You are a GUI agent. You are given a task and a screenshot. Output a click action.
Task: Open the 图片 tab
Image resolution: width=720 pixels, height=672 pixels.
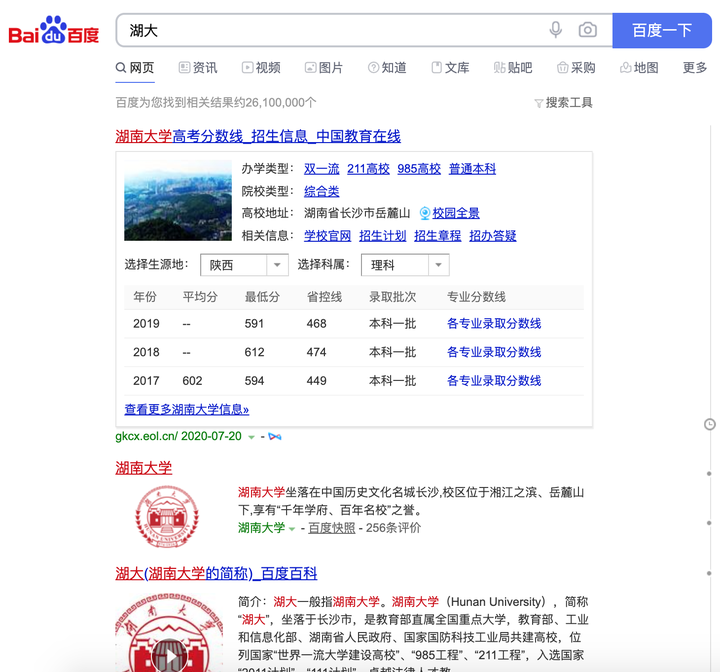(324, 68)
